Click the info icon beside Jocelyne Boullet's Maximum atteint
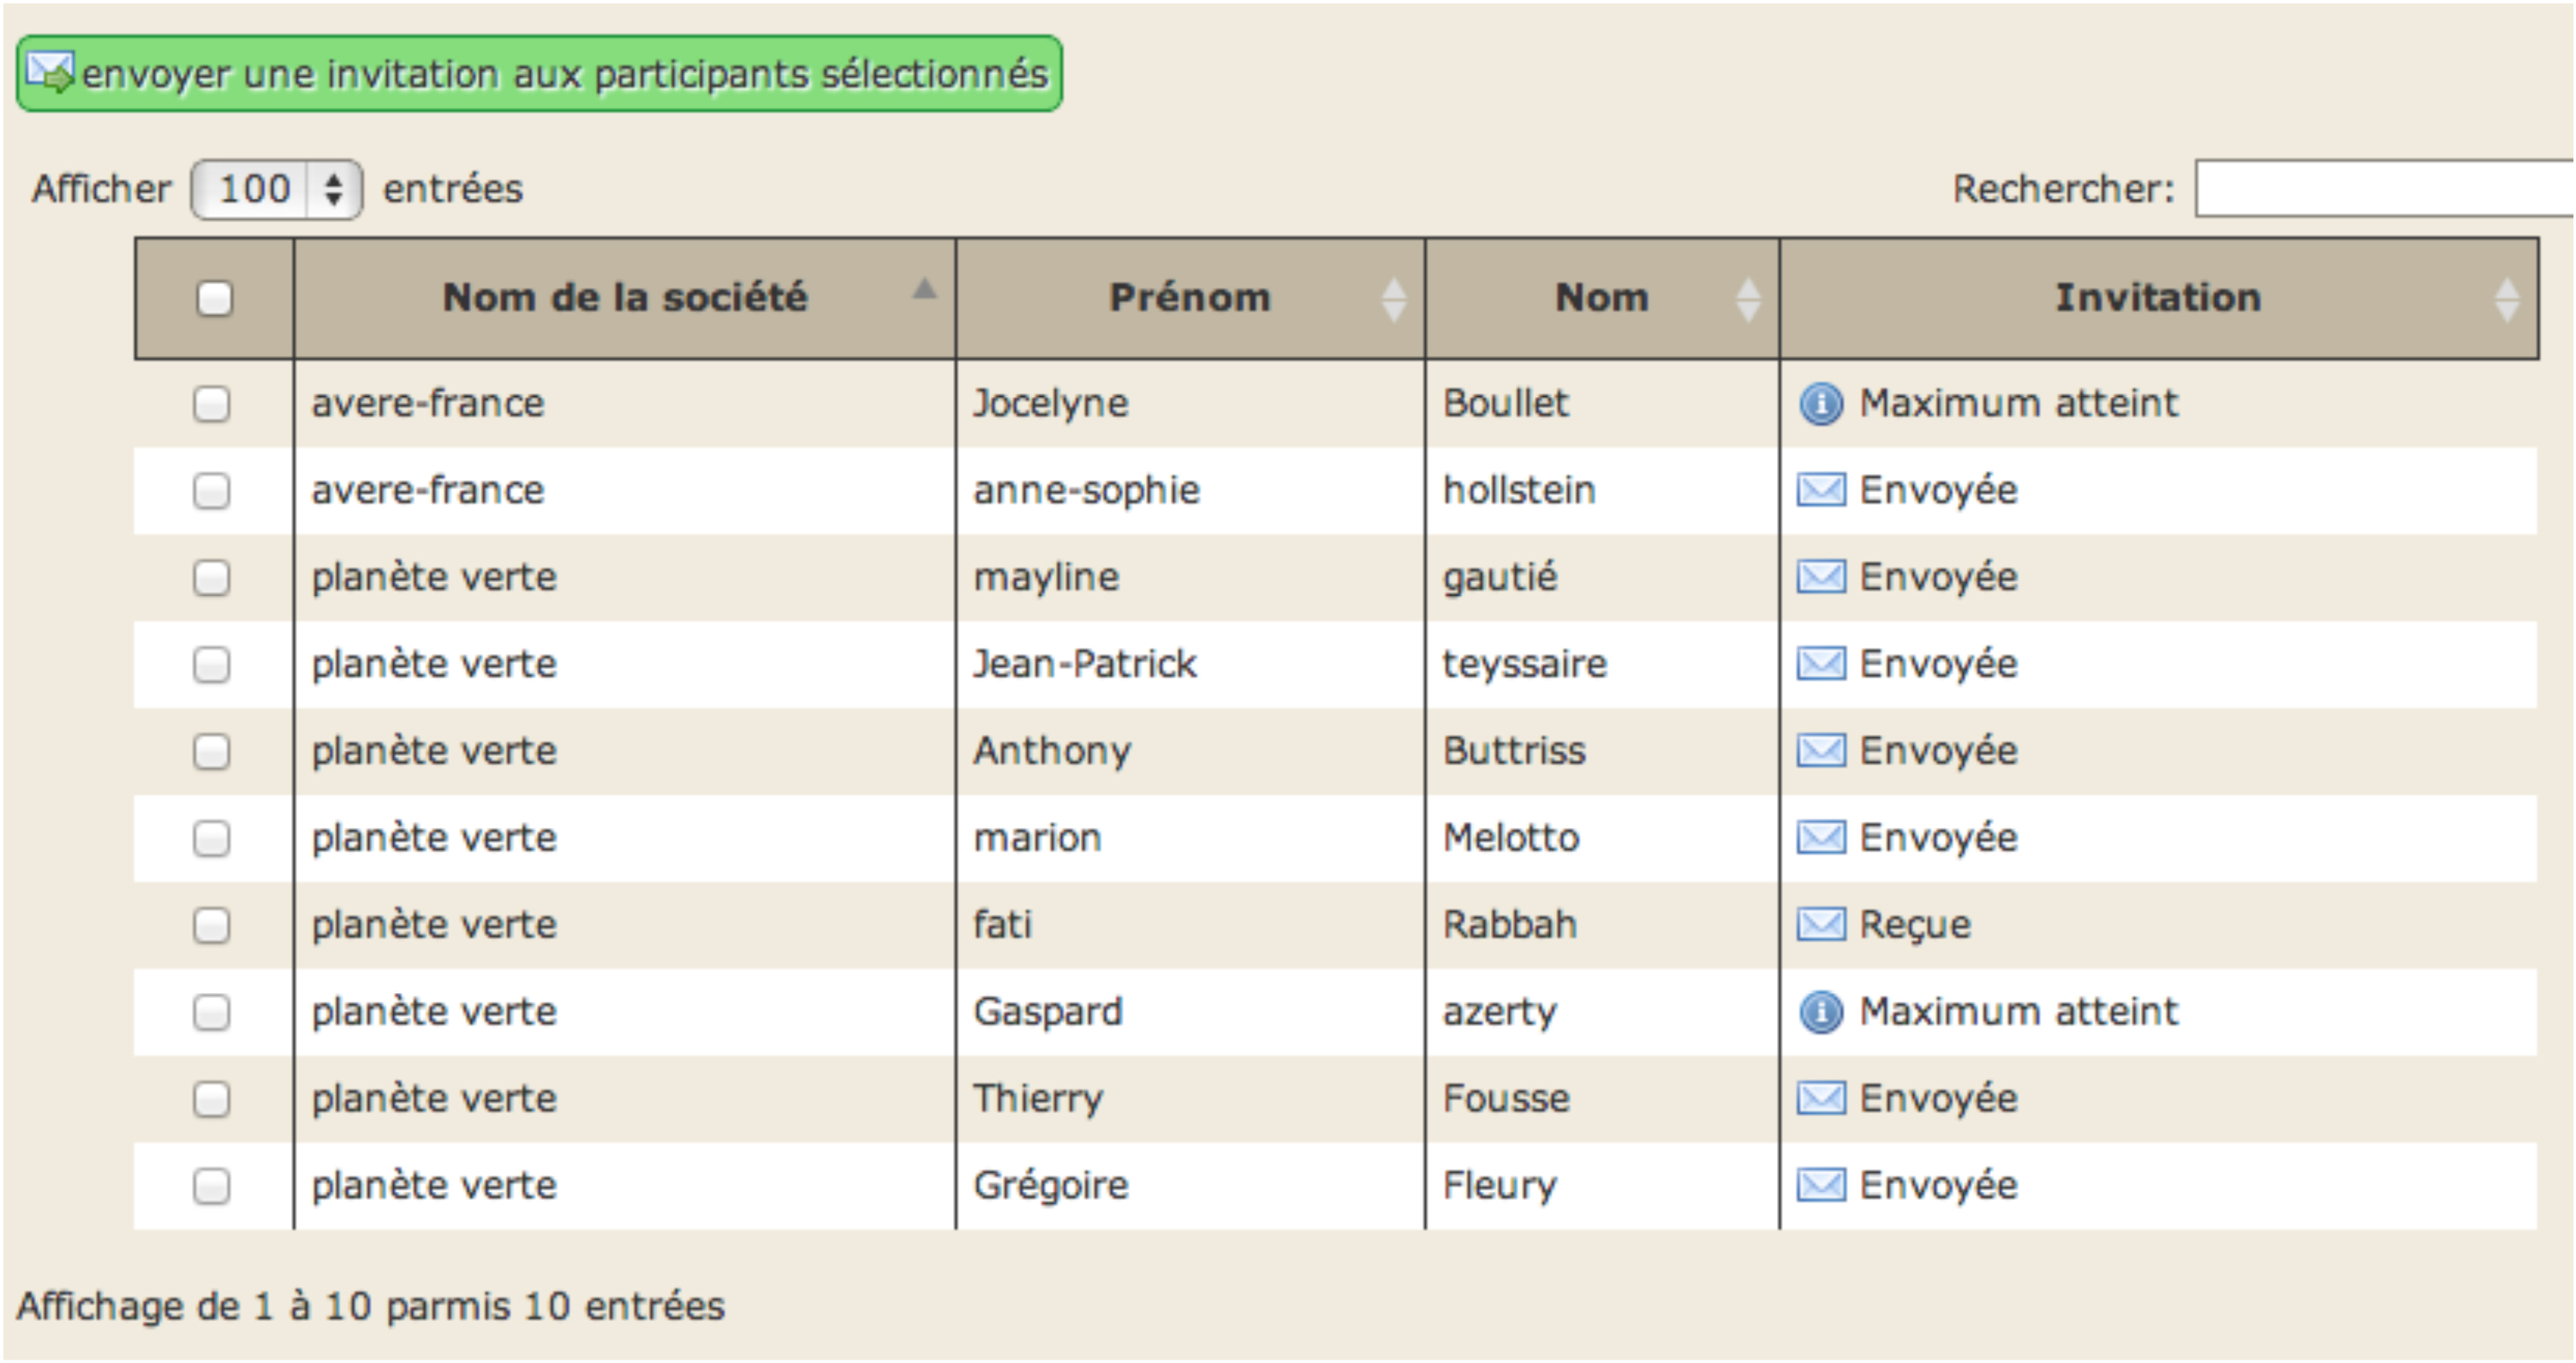This screenshot has height=1363, width=2576. (1820, 404)
